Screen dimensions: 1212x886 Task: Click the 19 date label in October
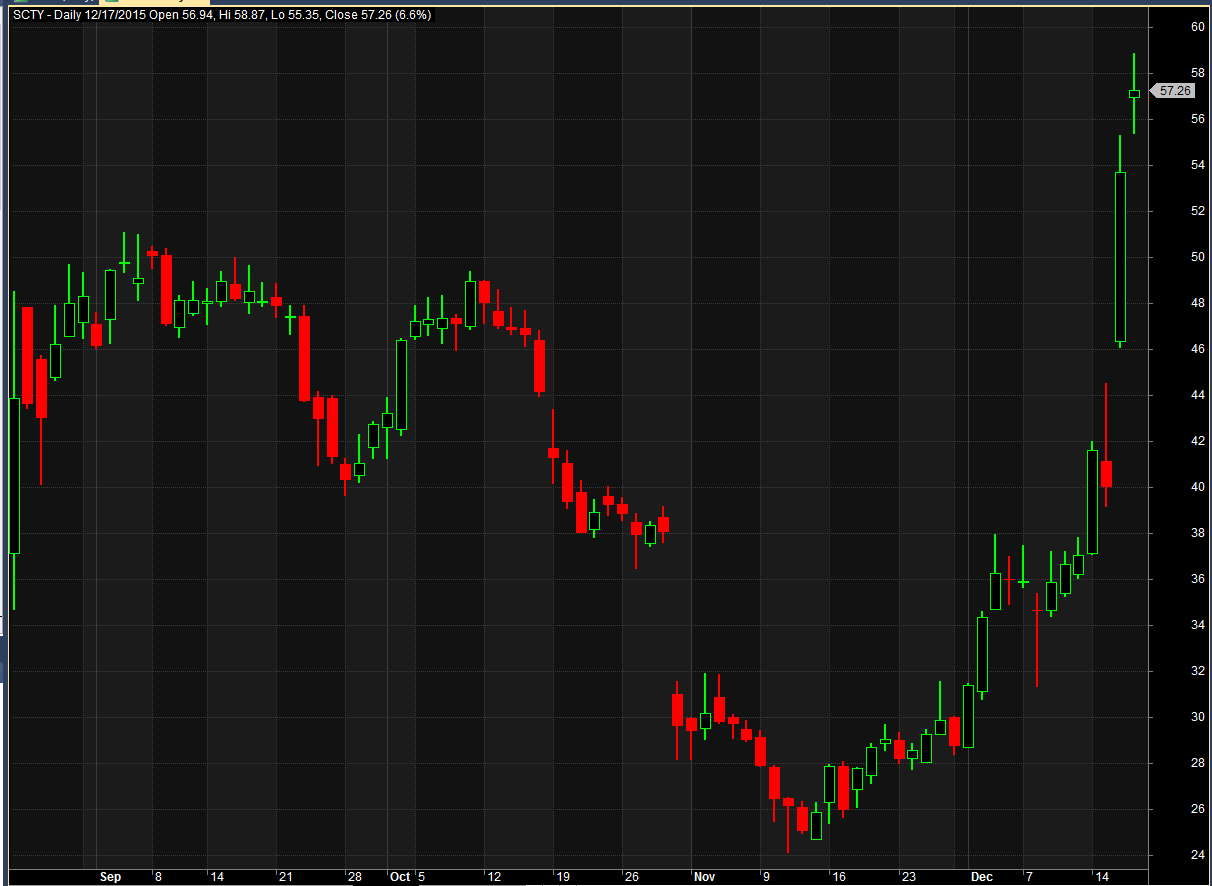(563, 877)
